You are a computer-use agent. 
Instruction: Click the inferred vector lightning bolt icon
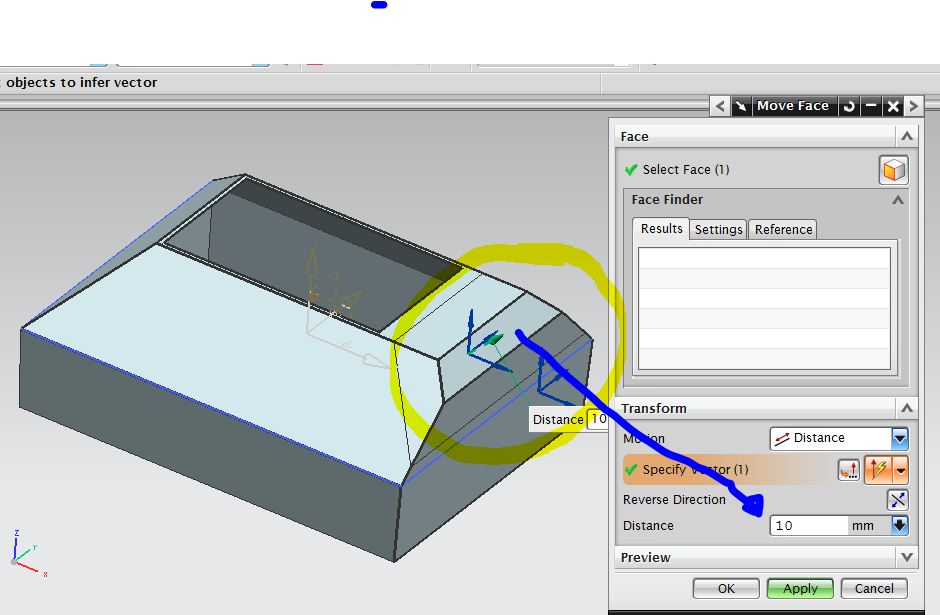[878, 470]
